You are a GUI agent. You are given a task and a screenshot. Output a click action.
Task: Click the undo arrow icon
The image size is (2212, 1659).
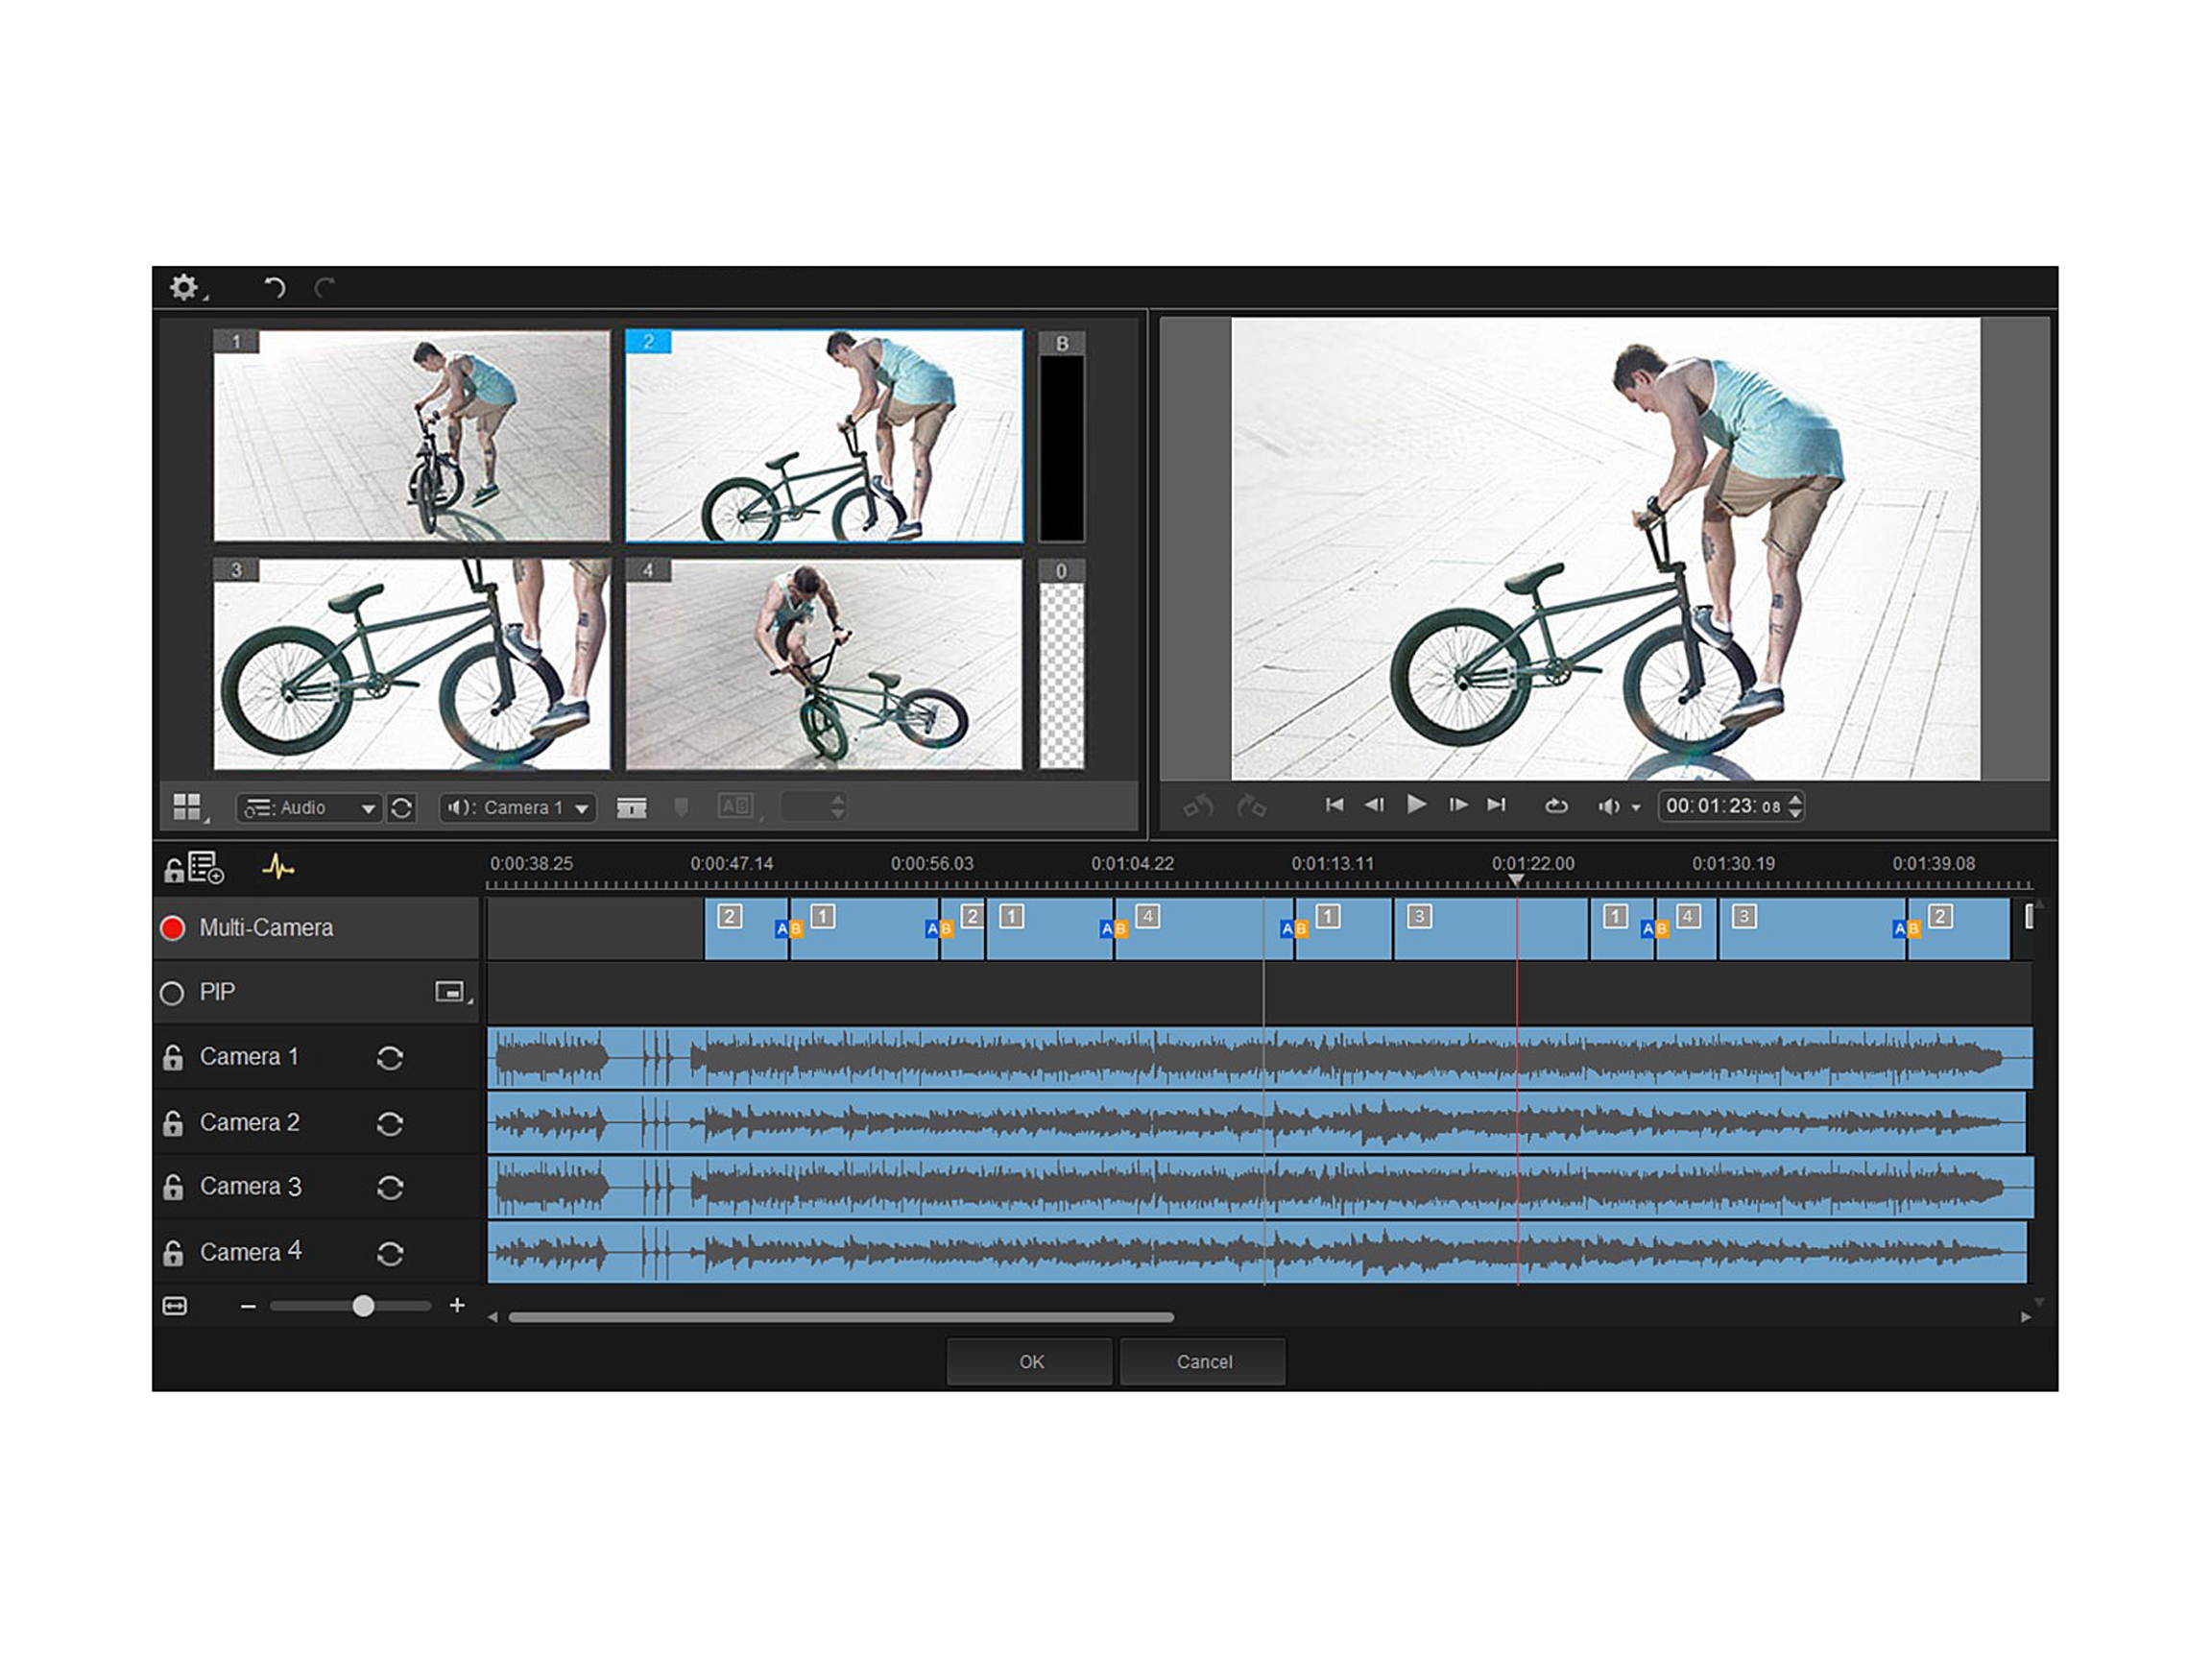tap(275, 288)
